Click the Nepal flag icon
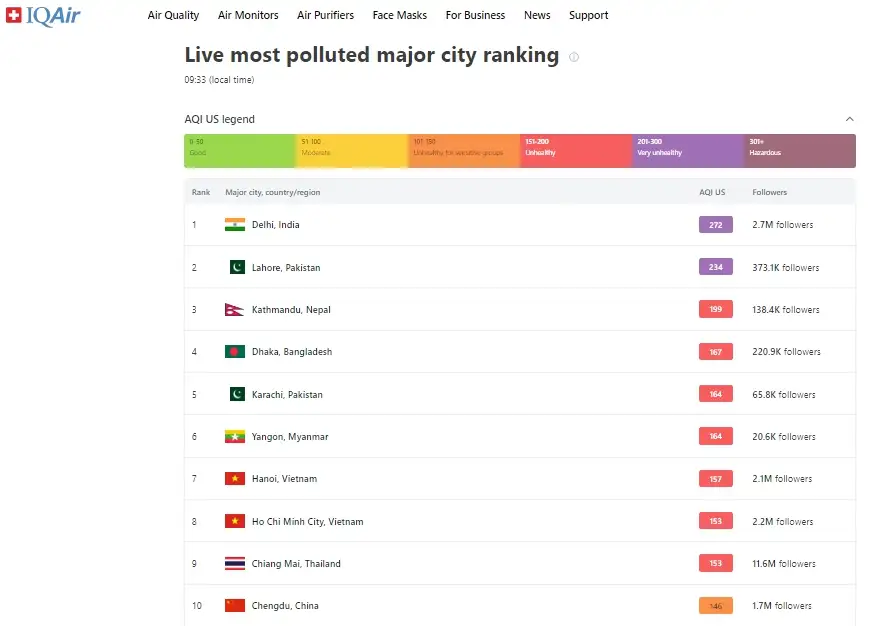This screenshot has width=879, height=626. (235, 310)
